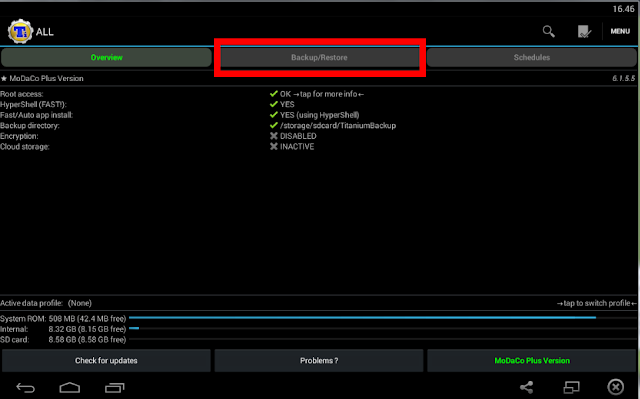Click the 16.46 clock in status bar
Image resolution: width=640 pixels, height=399 pixels.
click(x=624, y=9)
